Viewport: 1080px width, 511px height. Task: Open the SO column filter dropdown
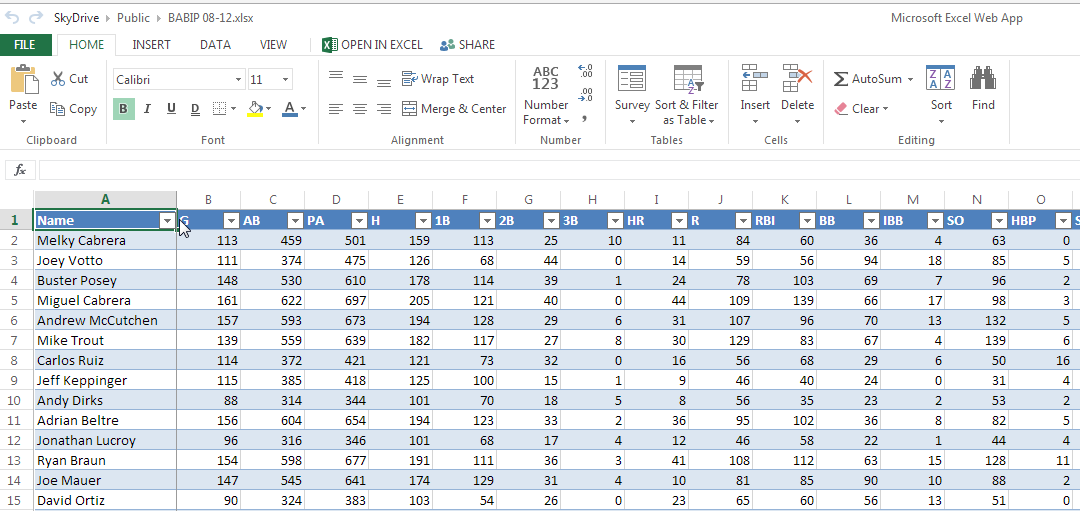[999, 220]
